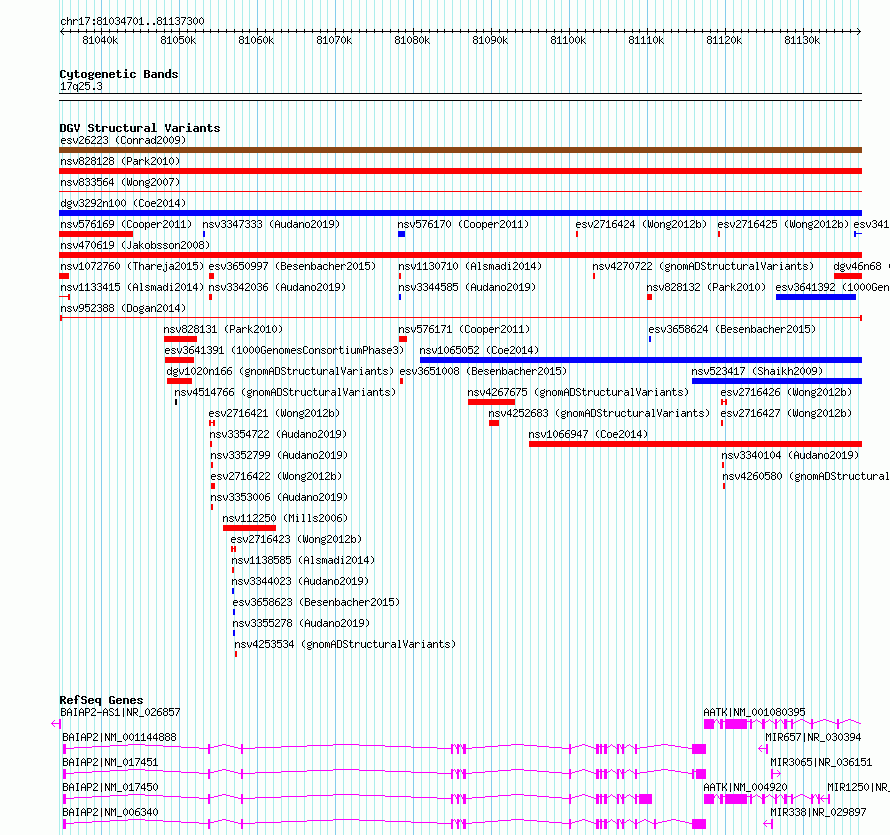Viewport: 890px width, 835px height.
Task: Click the red nsv112250 variant bar
Action: (249, 528)
